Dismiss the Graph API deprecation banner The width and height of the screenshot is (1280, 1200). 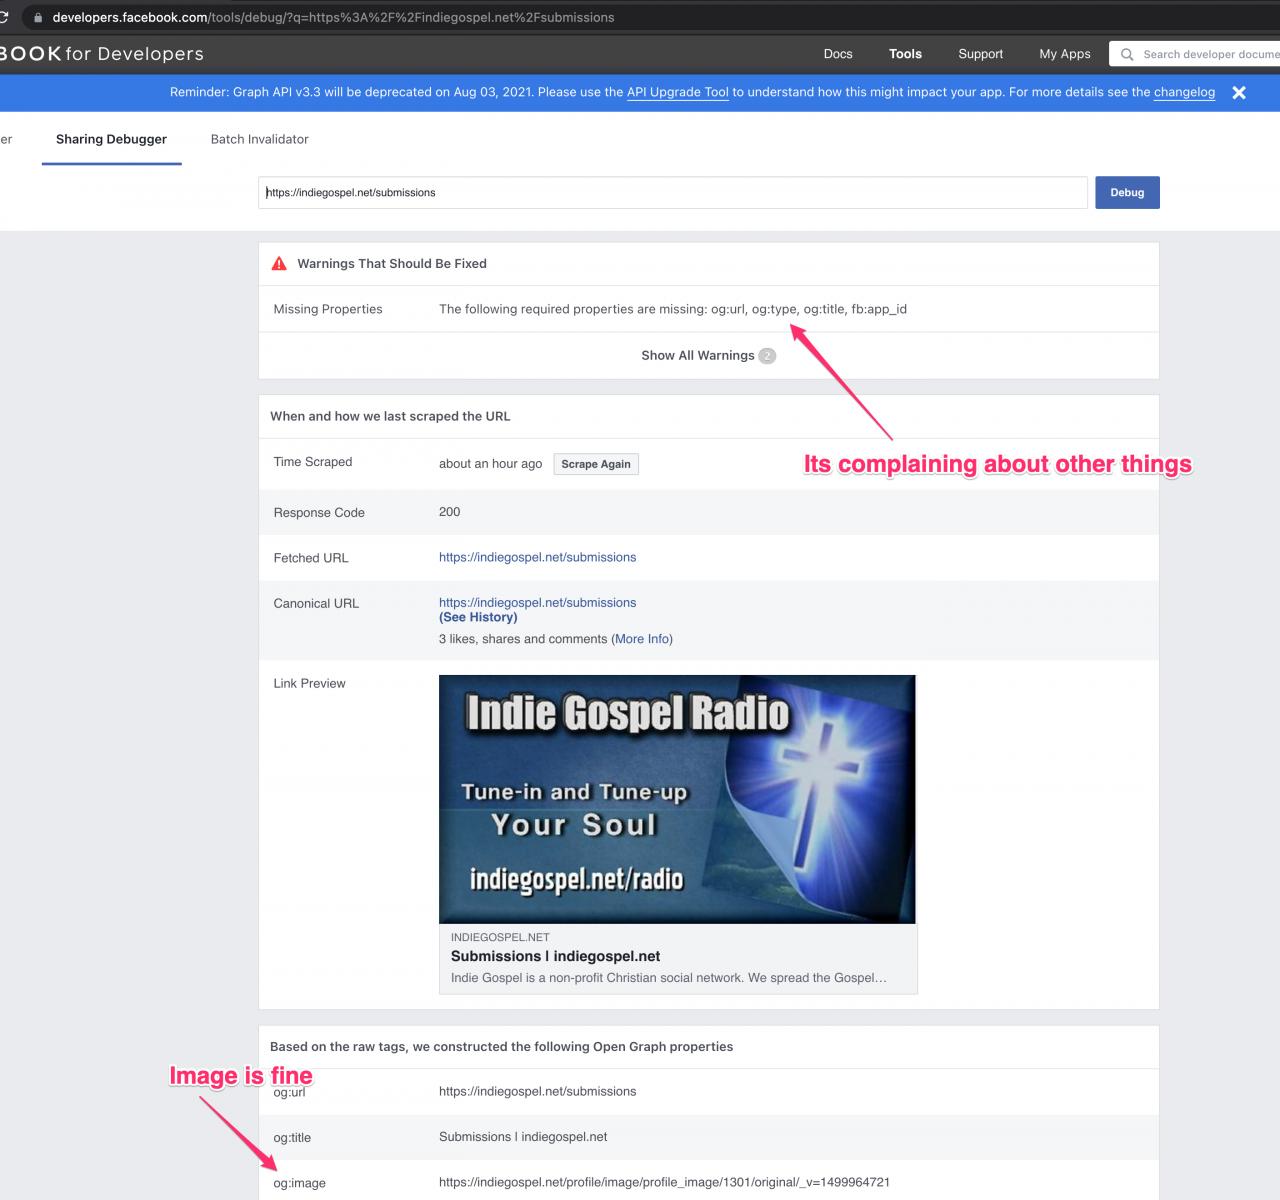(1238, 93)
